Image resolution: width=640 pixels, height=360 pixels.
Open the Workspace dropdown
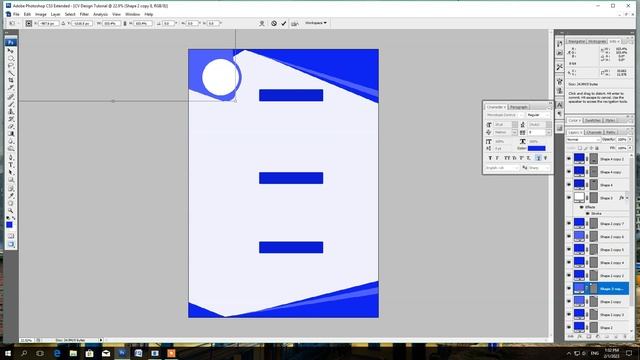(x=316, y=23)
